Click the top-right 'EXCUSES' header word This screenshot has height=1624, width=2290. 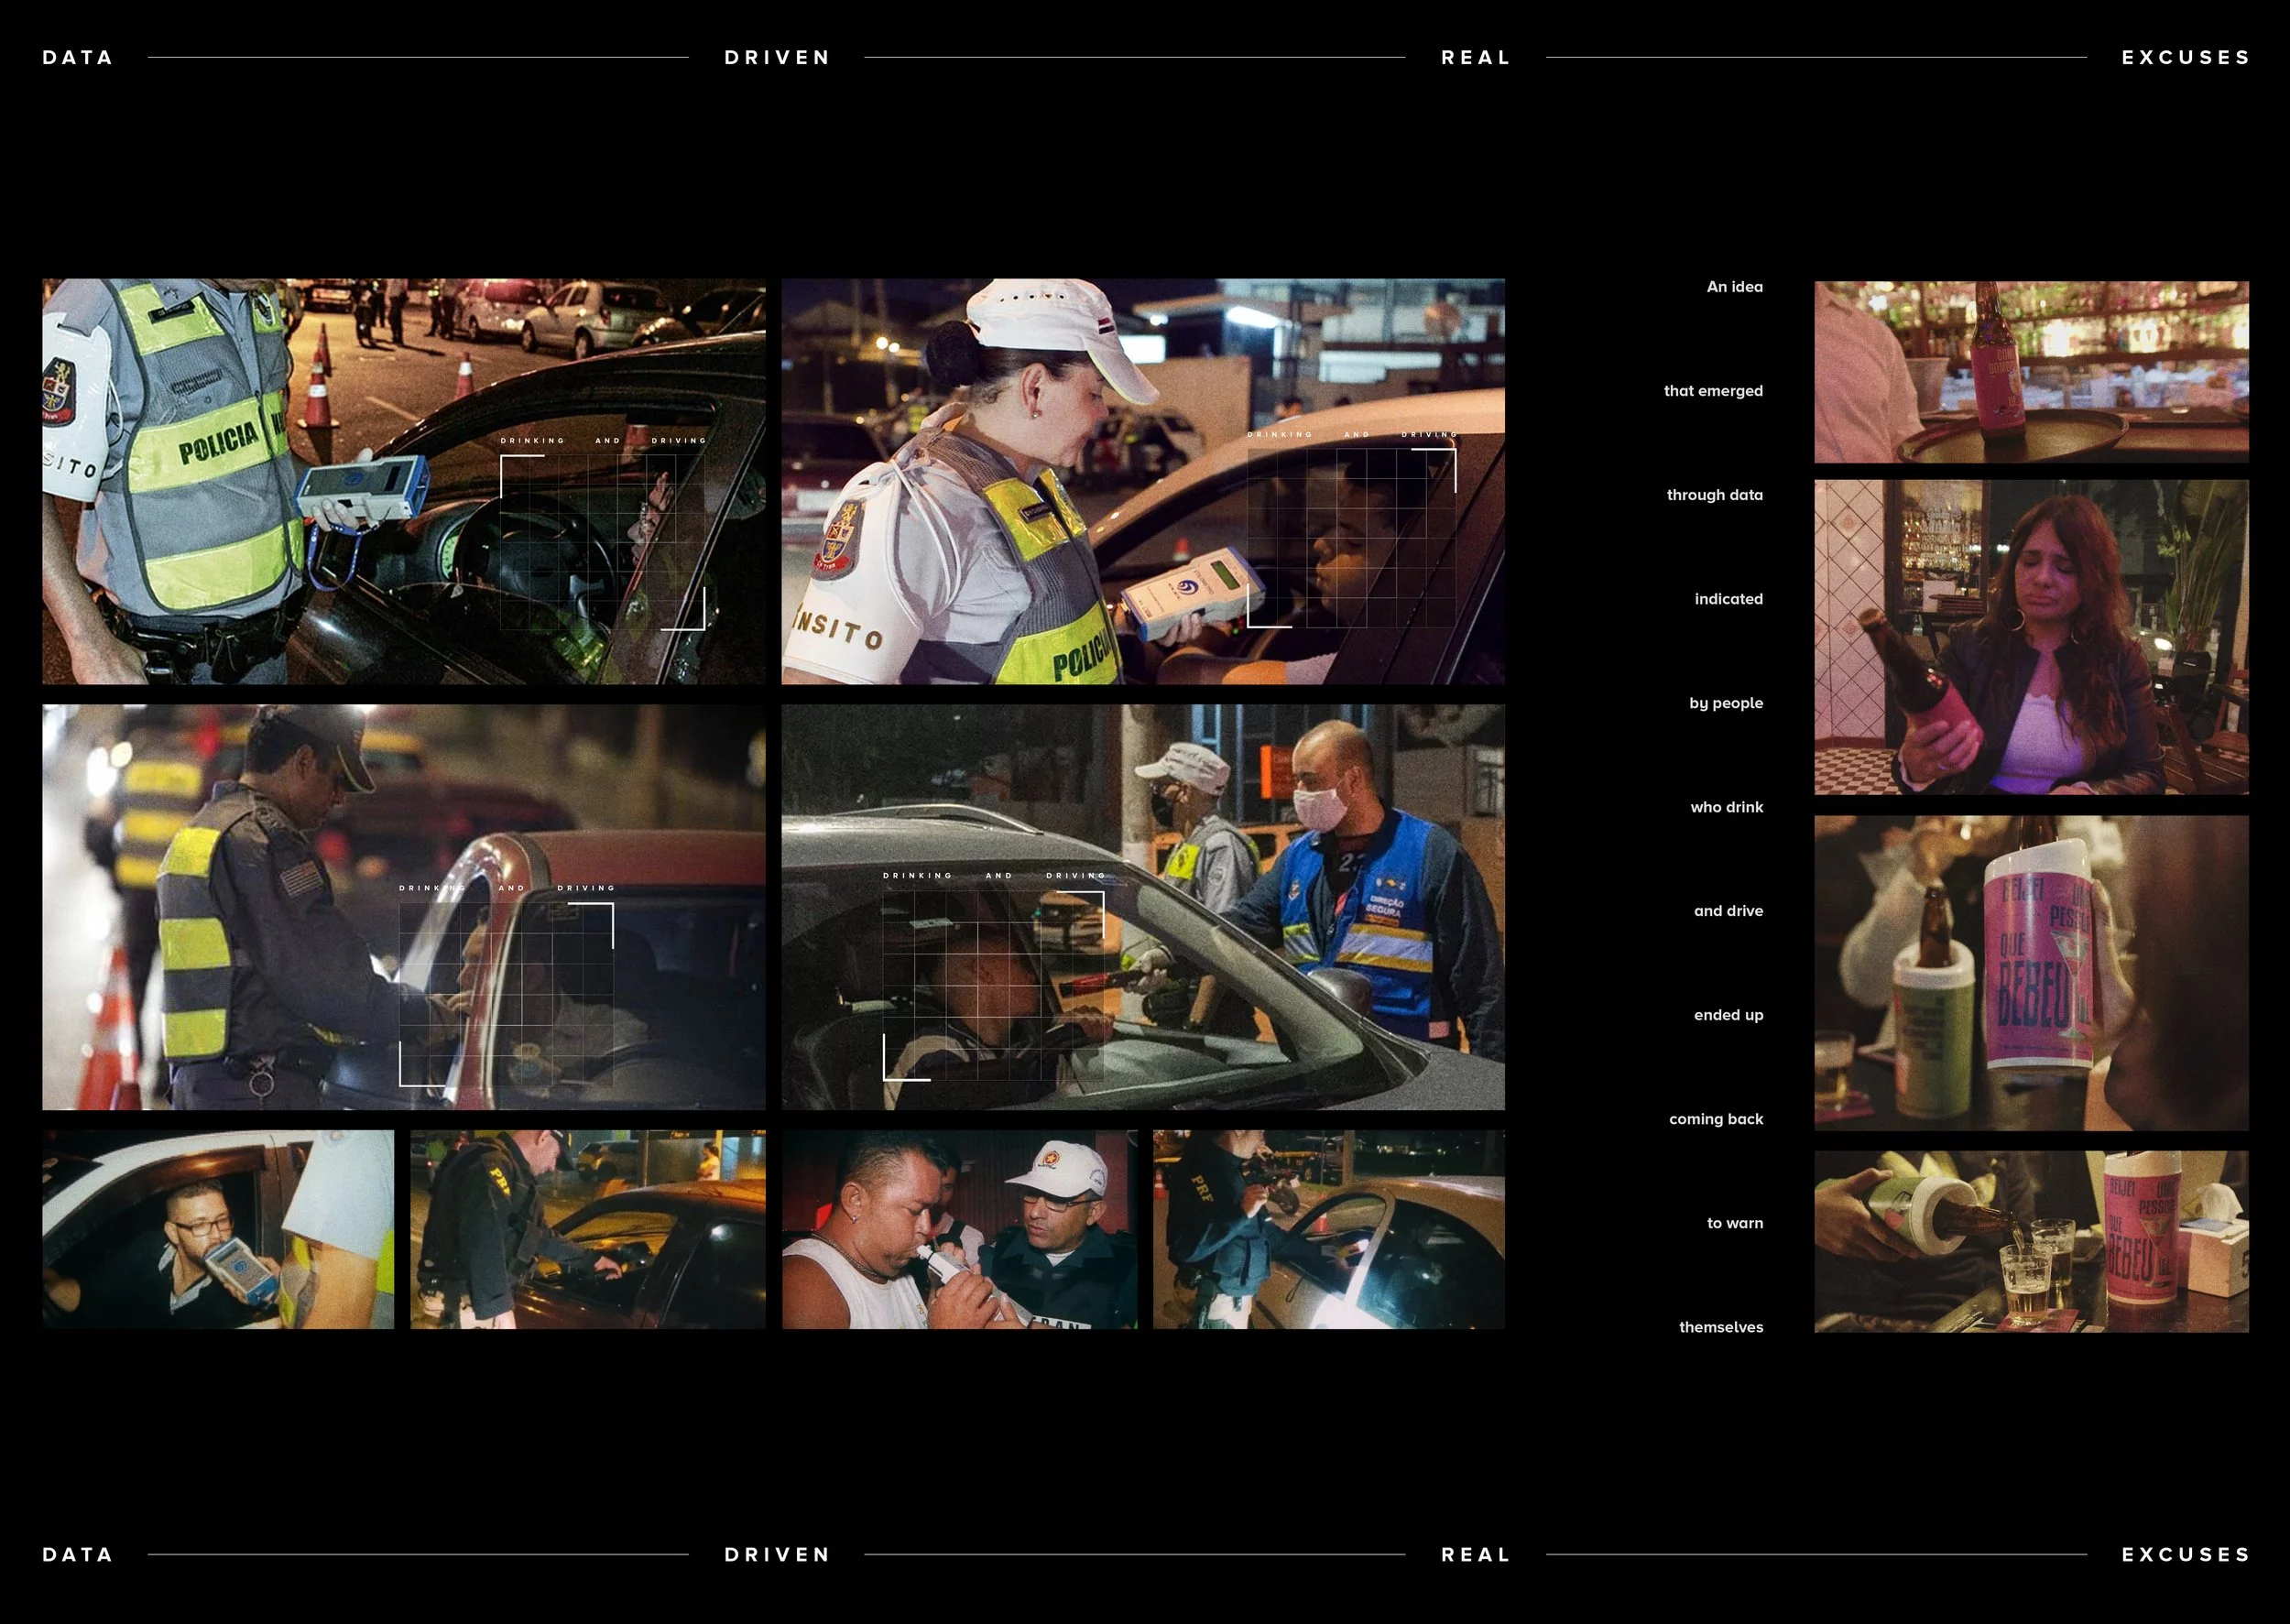[2185, 58]
